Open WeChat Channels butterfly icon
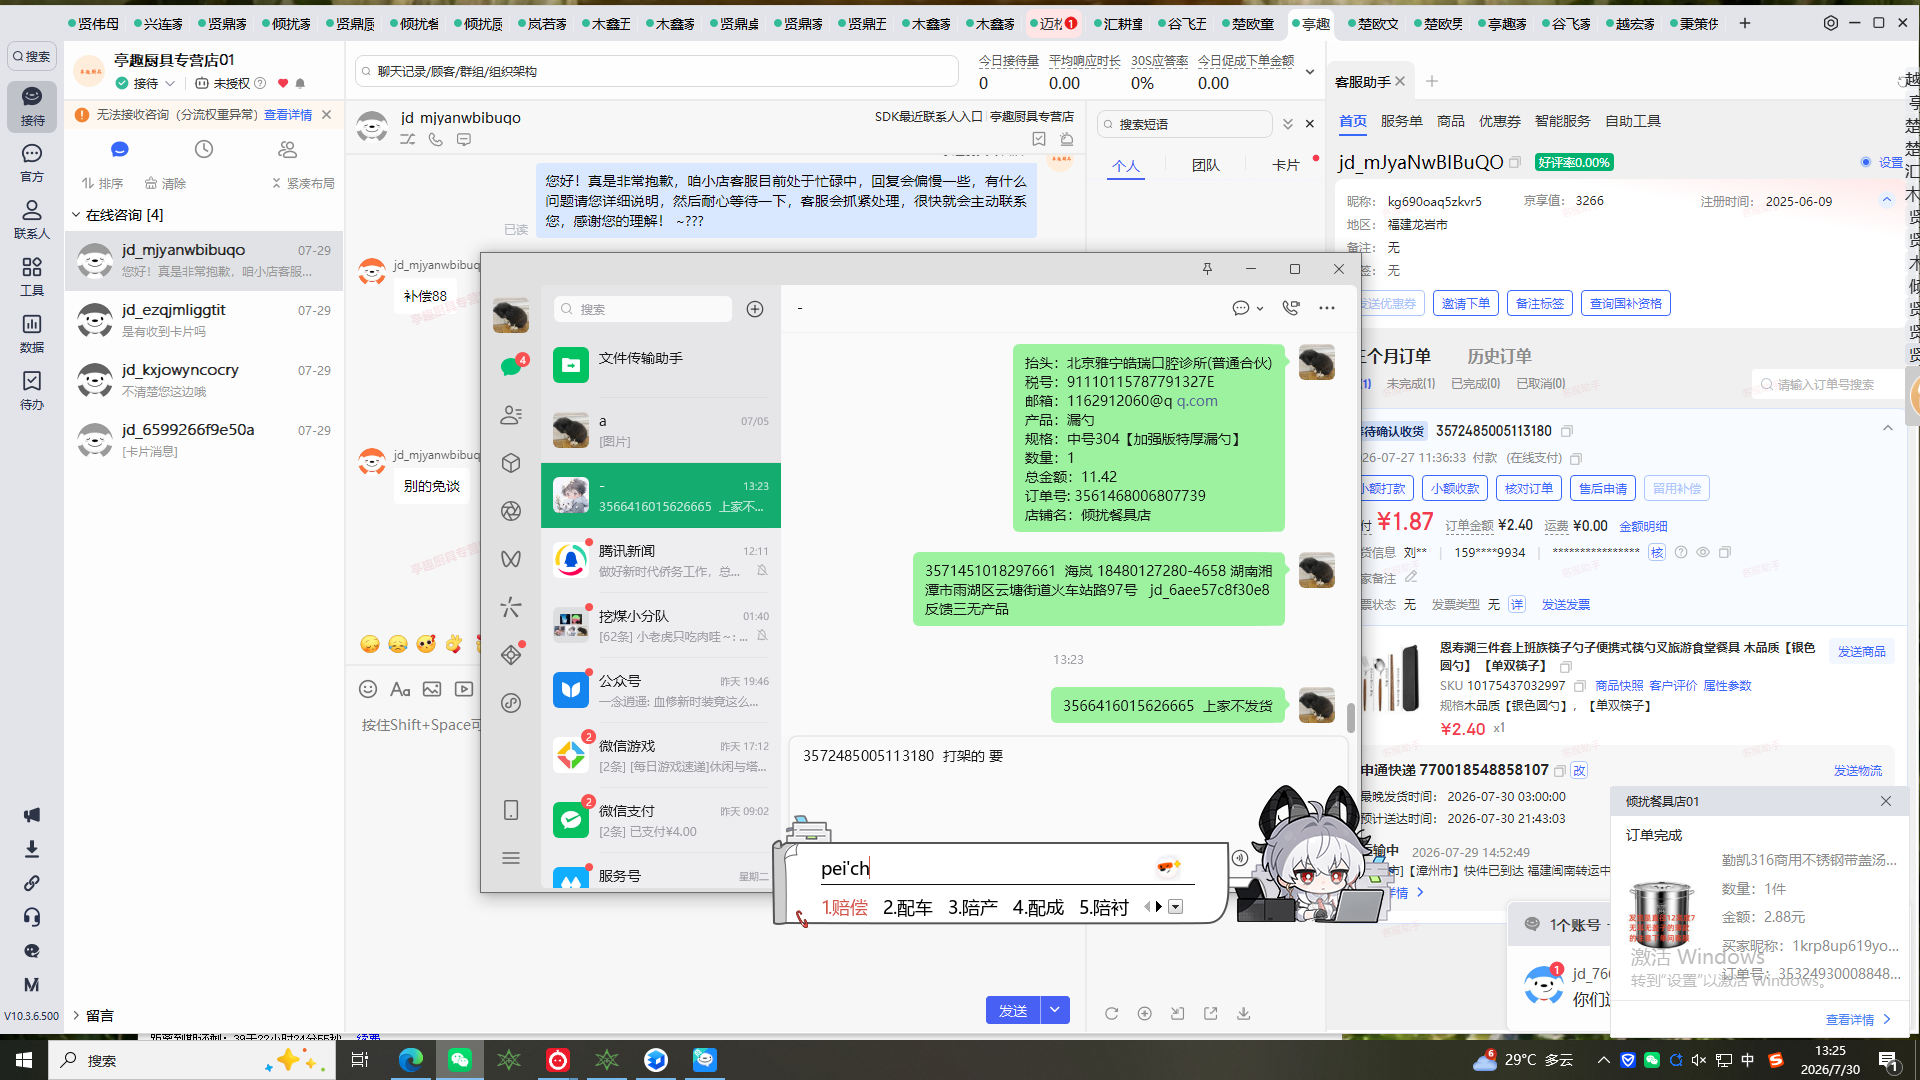1920x1080 pixels. click(x=511, y=559)
